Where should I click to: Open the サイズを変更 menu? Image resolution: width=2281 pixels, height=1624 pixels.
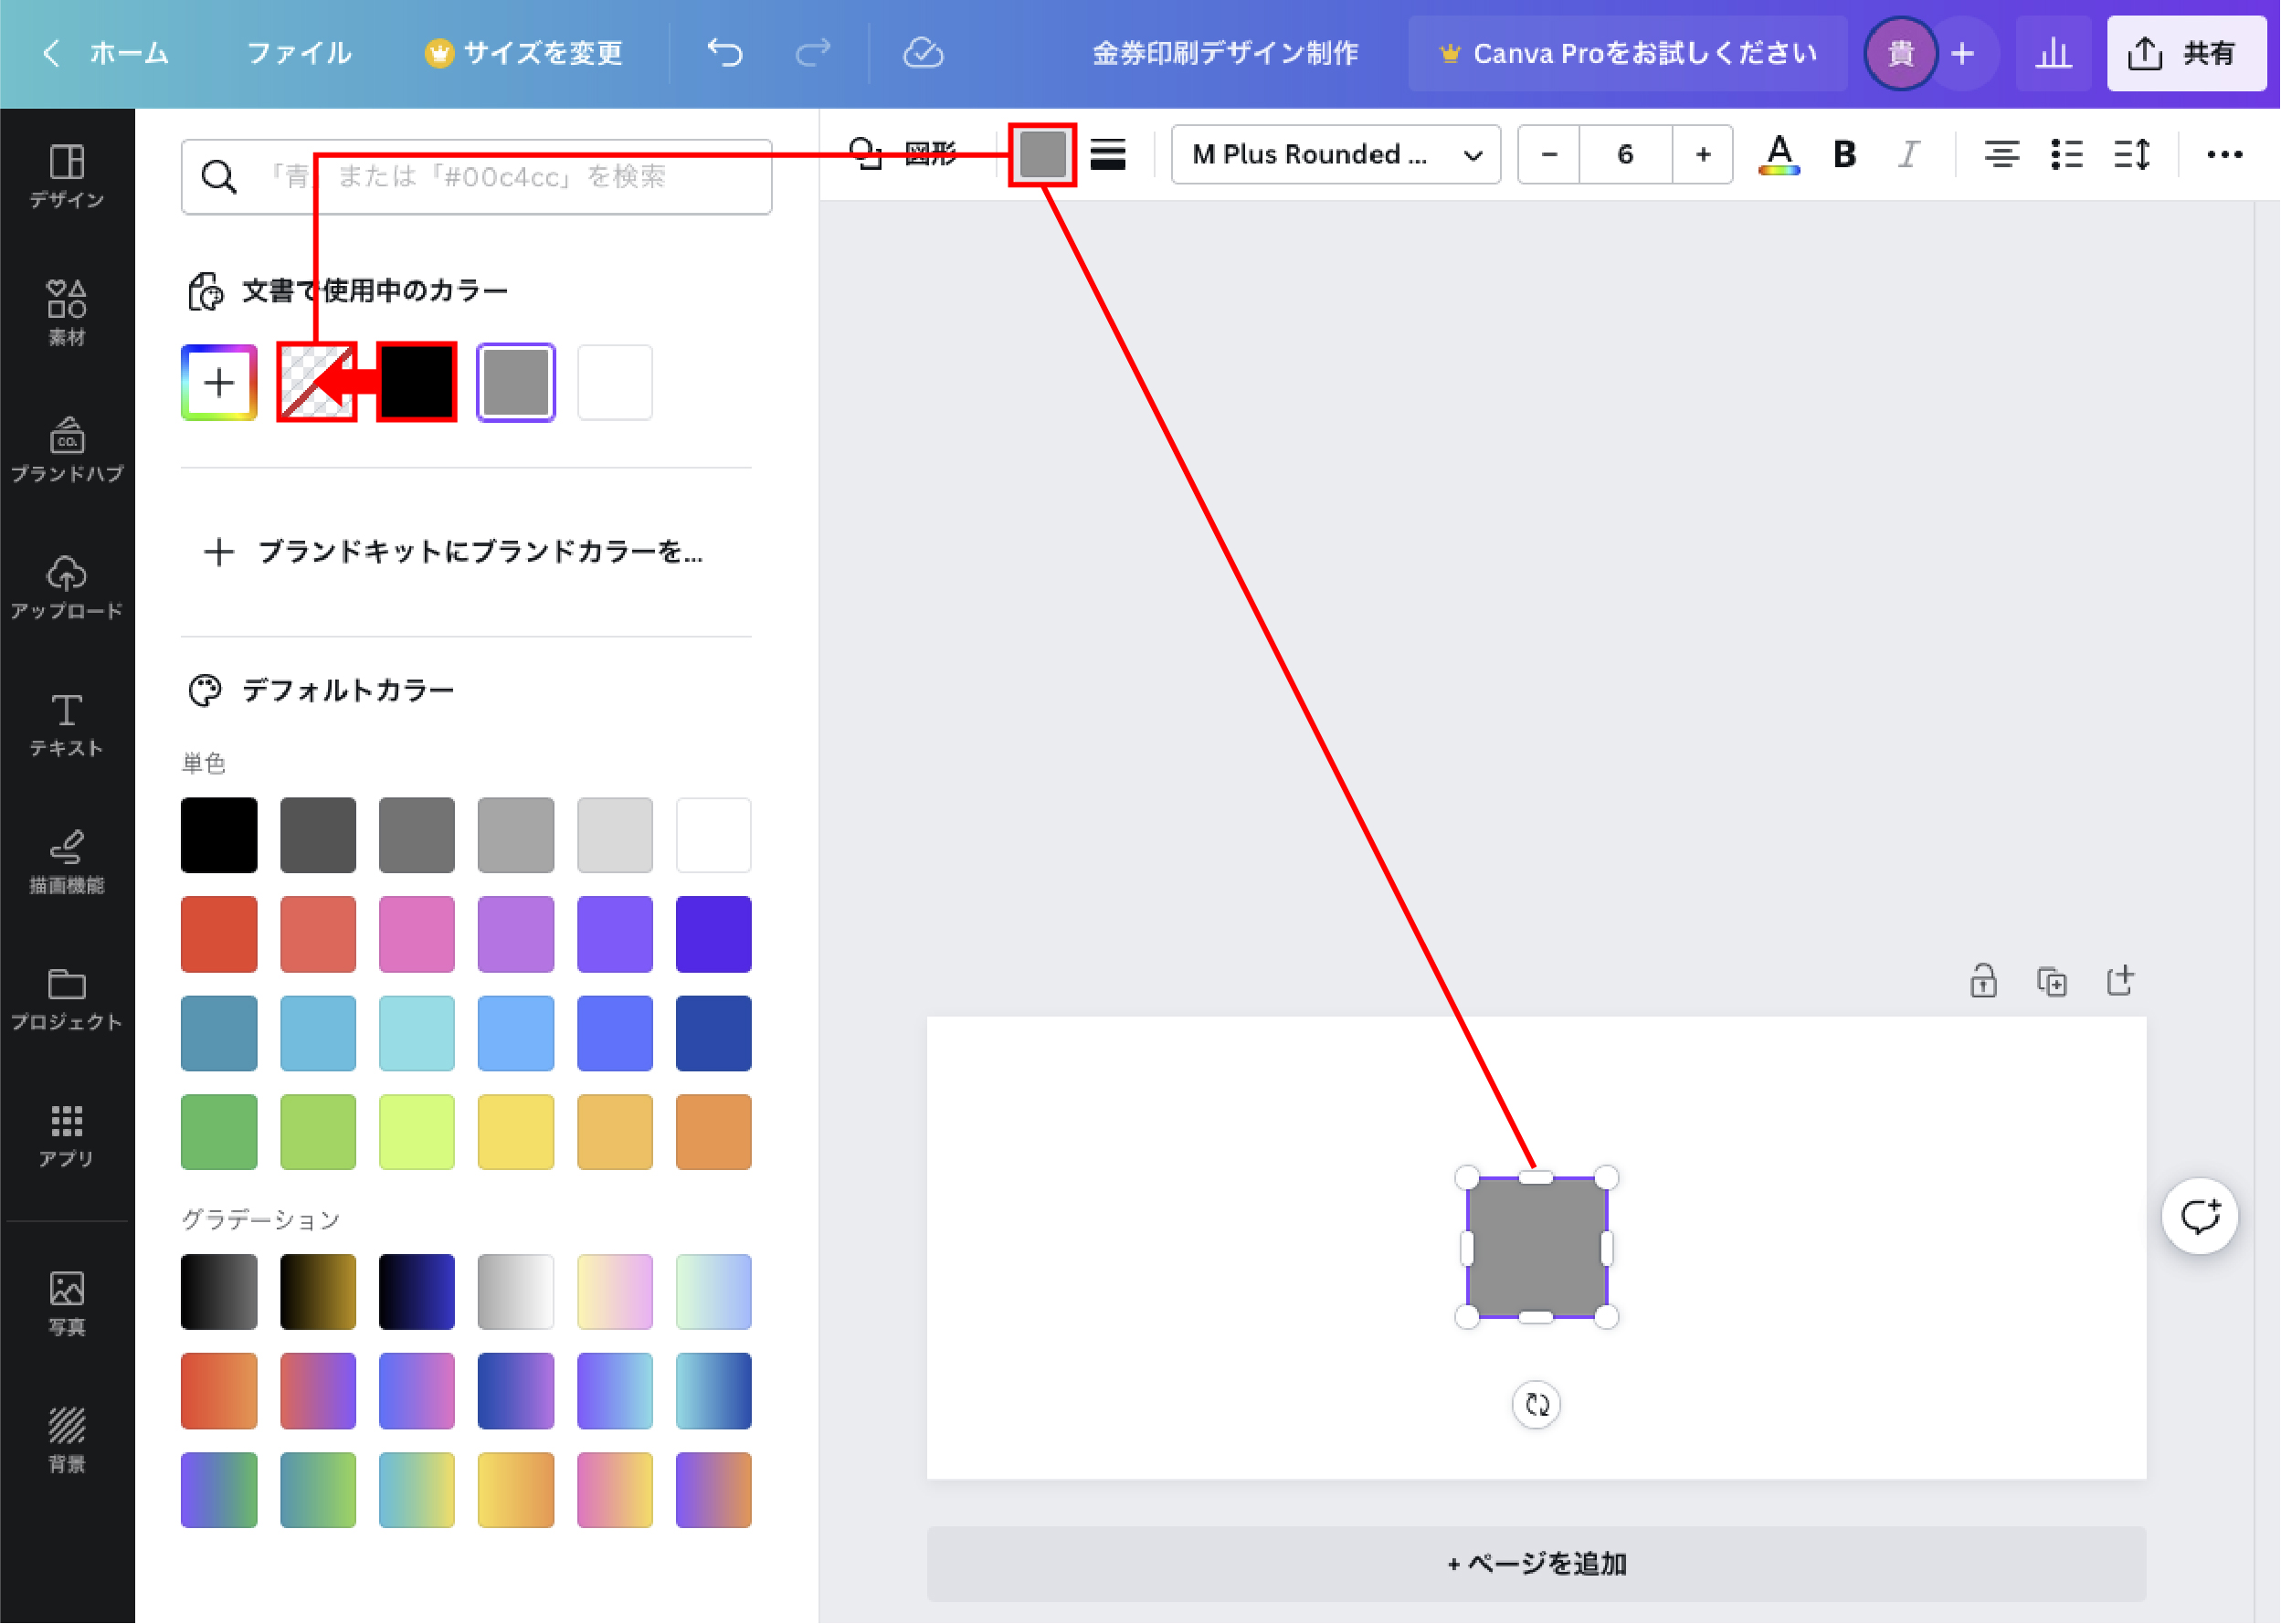523,53
